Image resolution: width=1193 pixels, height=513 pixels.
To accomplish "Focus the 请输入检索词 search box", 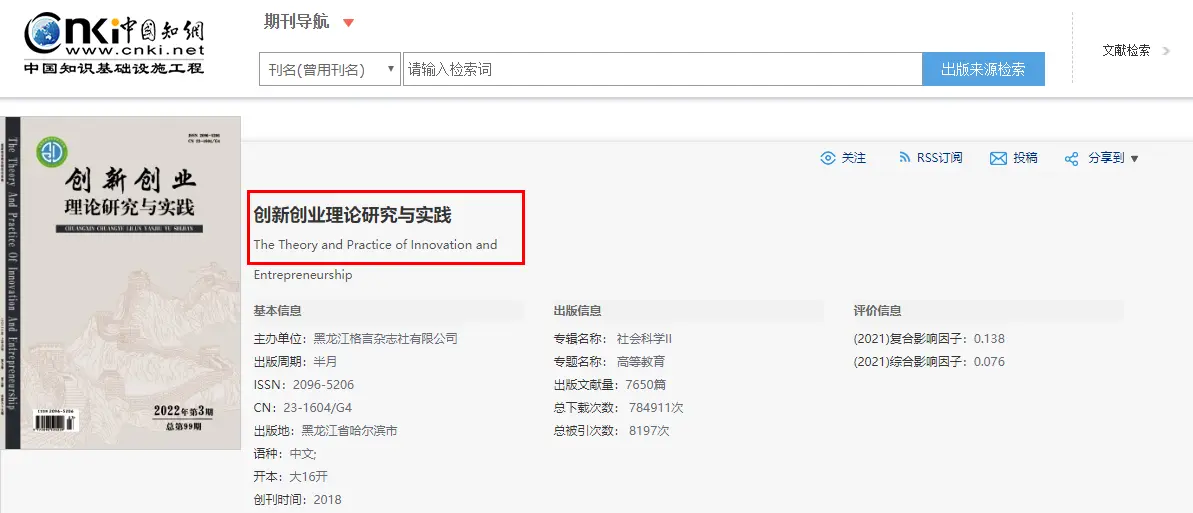I will point(661,70).
